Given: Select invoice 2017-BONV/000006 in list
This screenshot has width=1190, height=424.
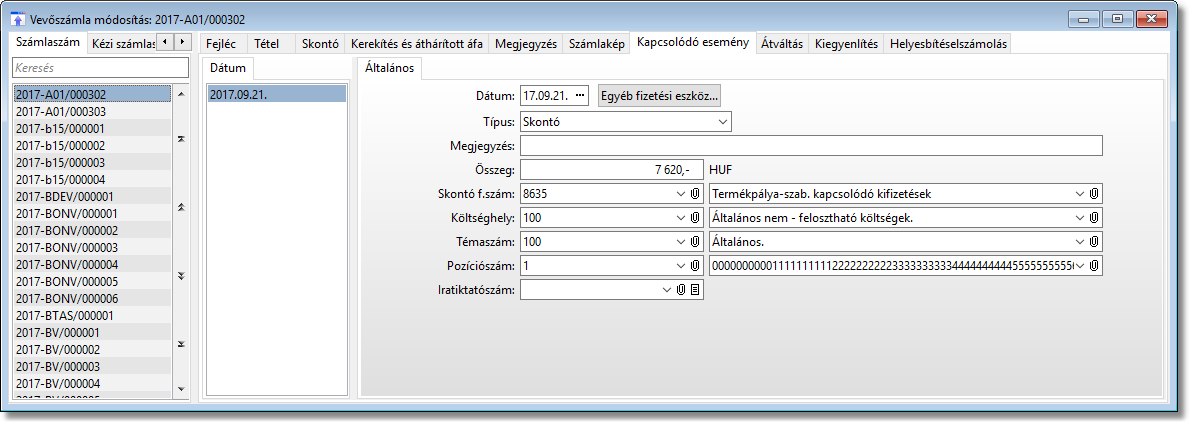Looking at the screenshot, I should click(x=91, y=298).
